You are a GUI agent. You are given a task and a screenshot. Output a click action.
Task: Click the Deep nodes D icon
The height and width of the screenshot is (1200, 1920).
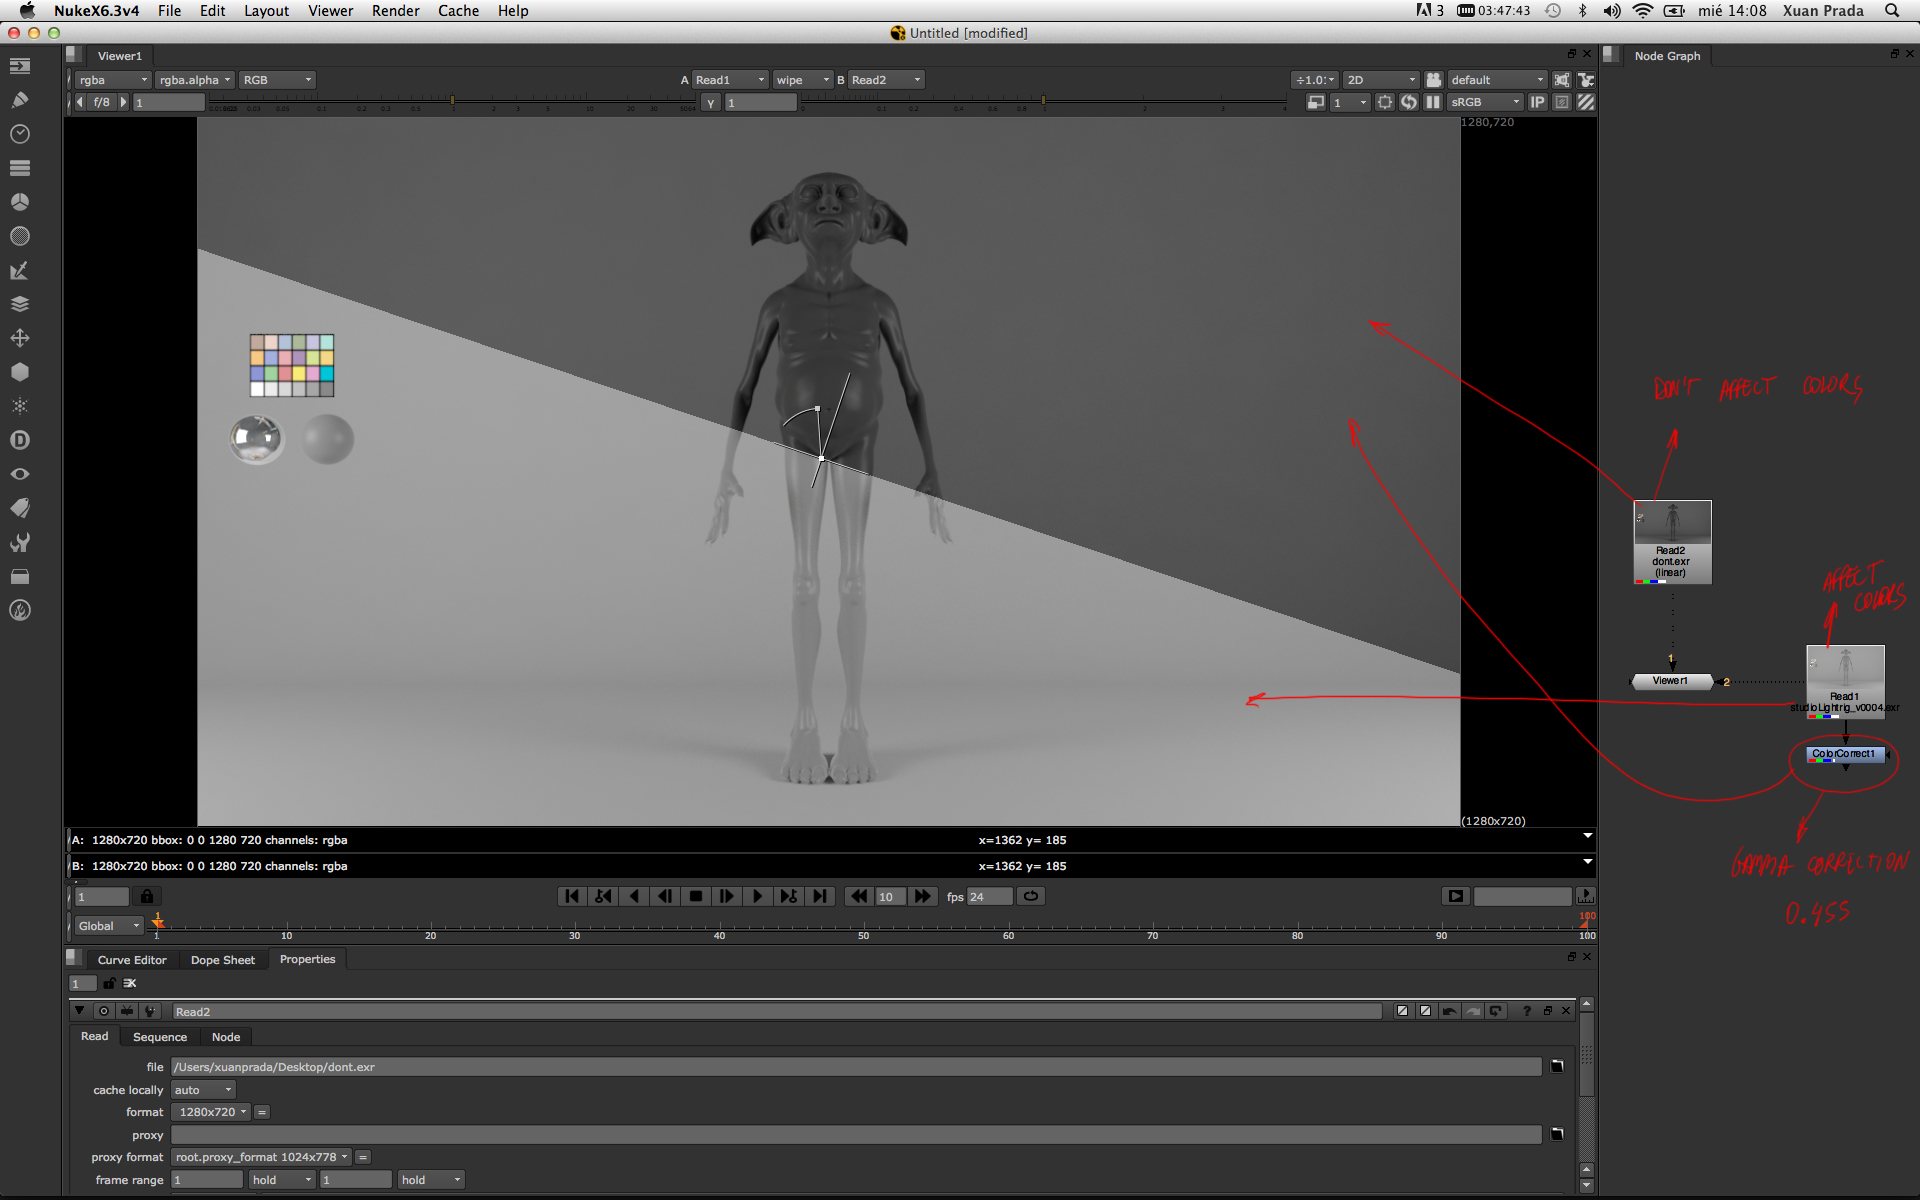tap(20, 440)
